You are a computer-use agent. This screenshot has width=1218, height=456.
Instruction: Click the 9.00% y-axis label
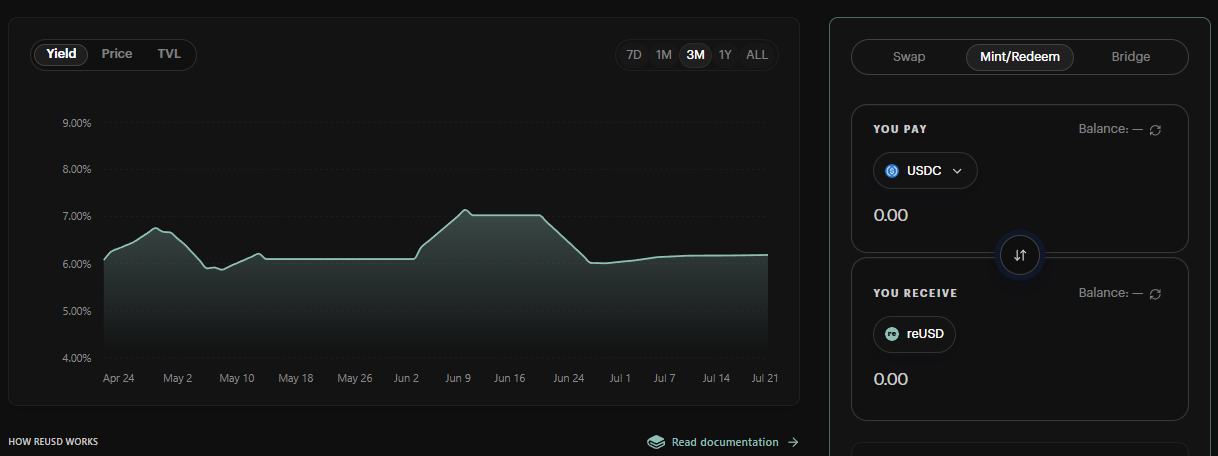click(77, 124)
